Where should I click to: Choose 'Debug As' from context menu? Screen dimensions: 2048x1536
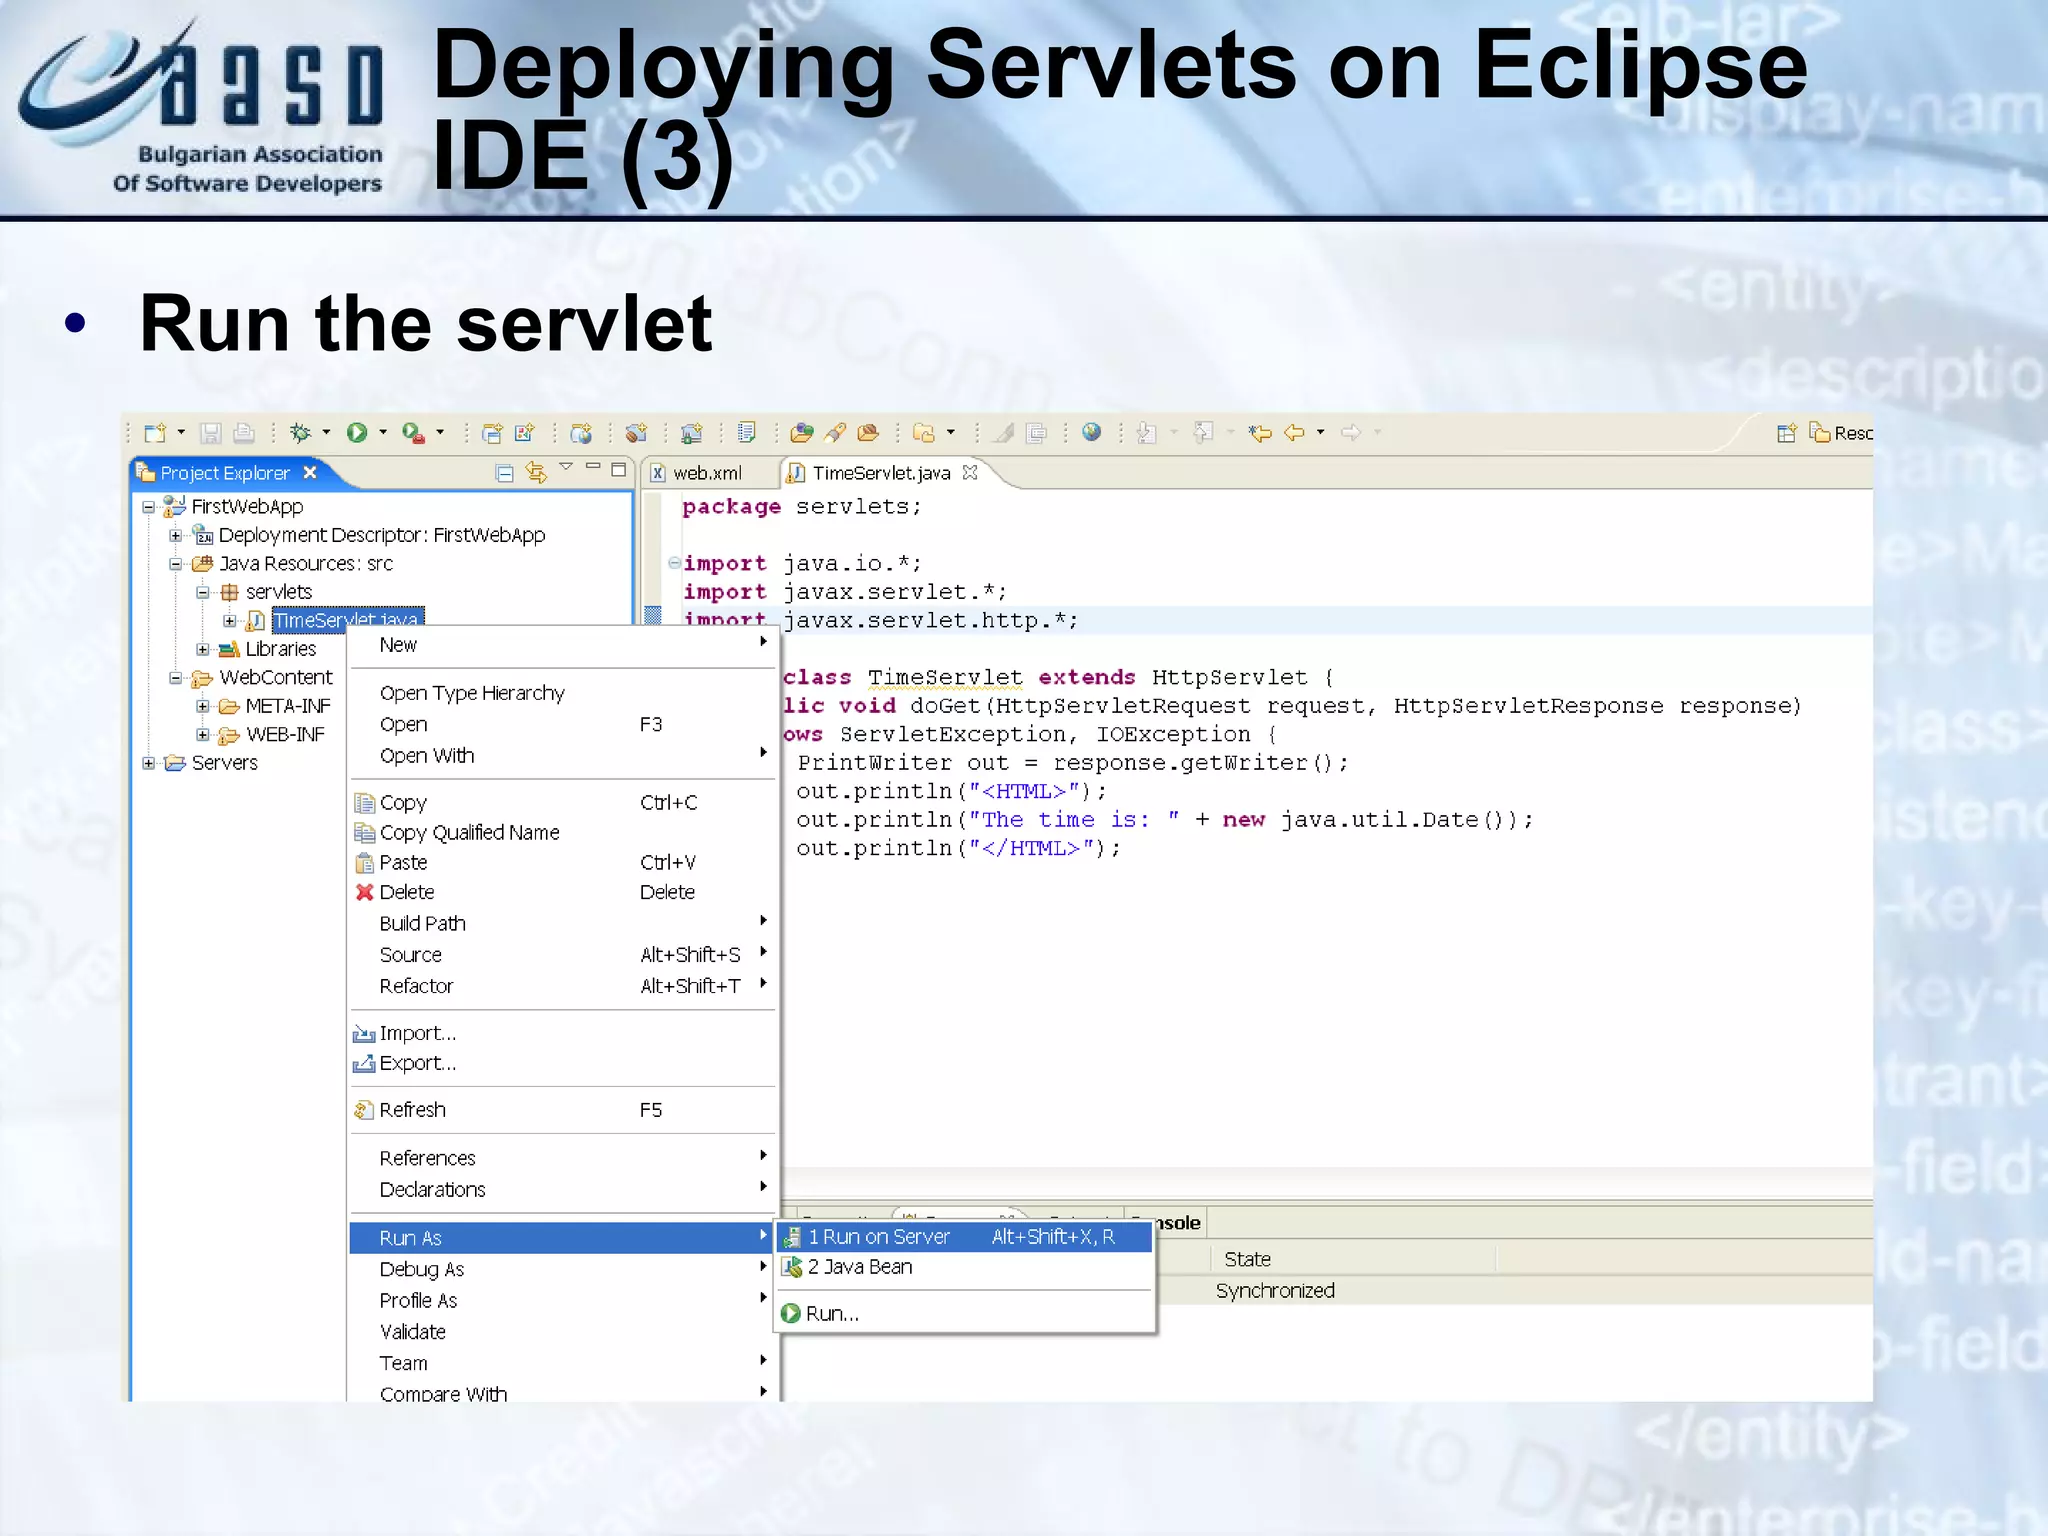pos(421,1269)
